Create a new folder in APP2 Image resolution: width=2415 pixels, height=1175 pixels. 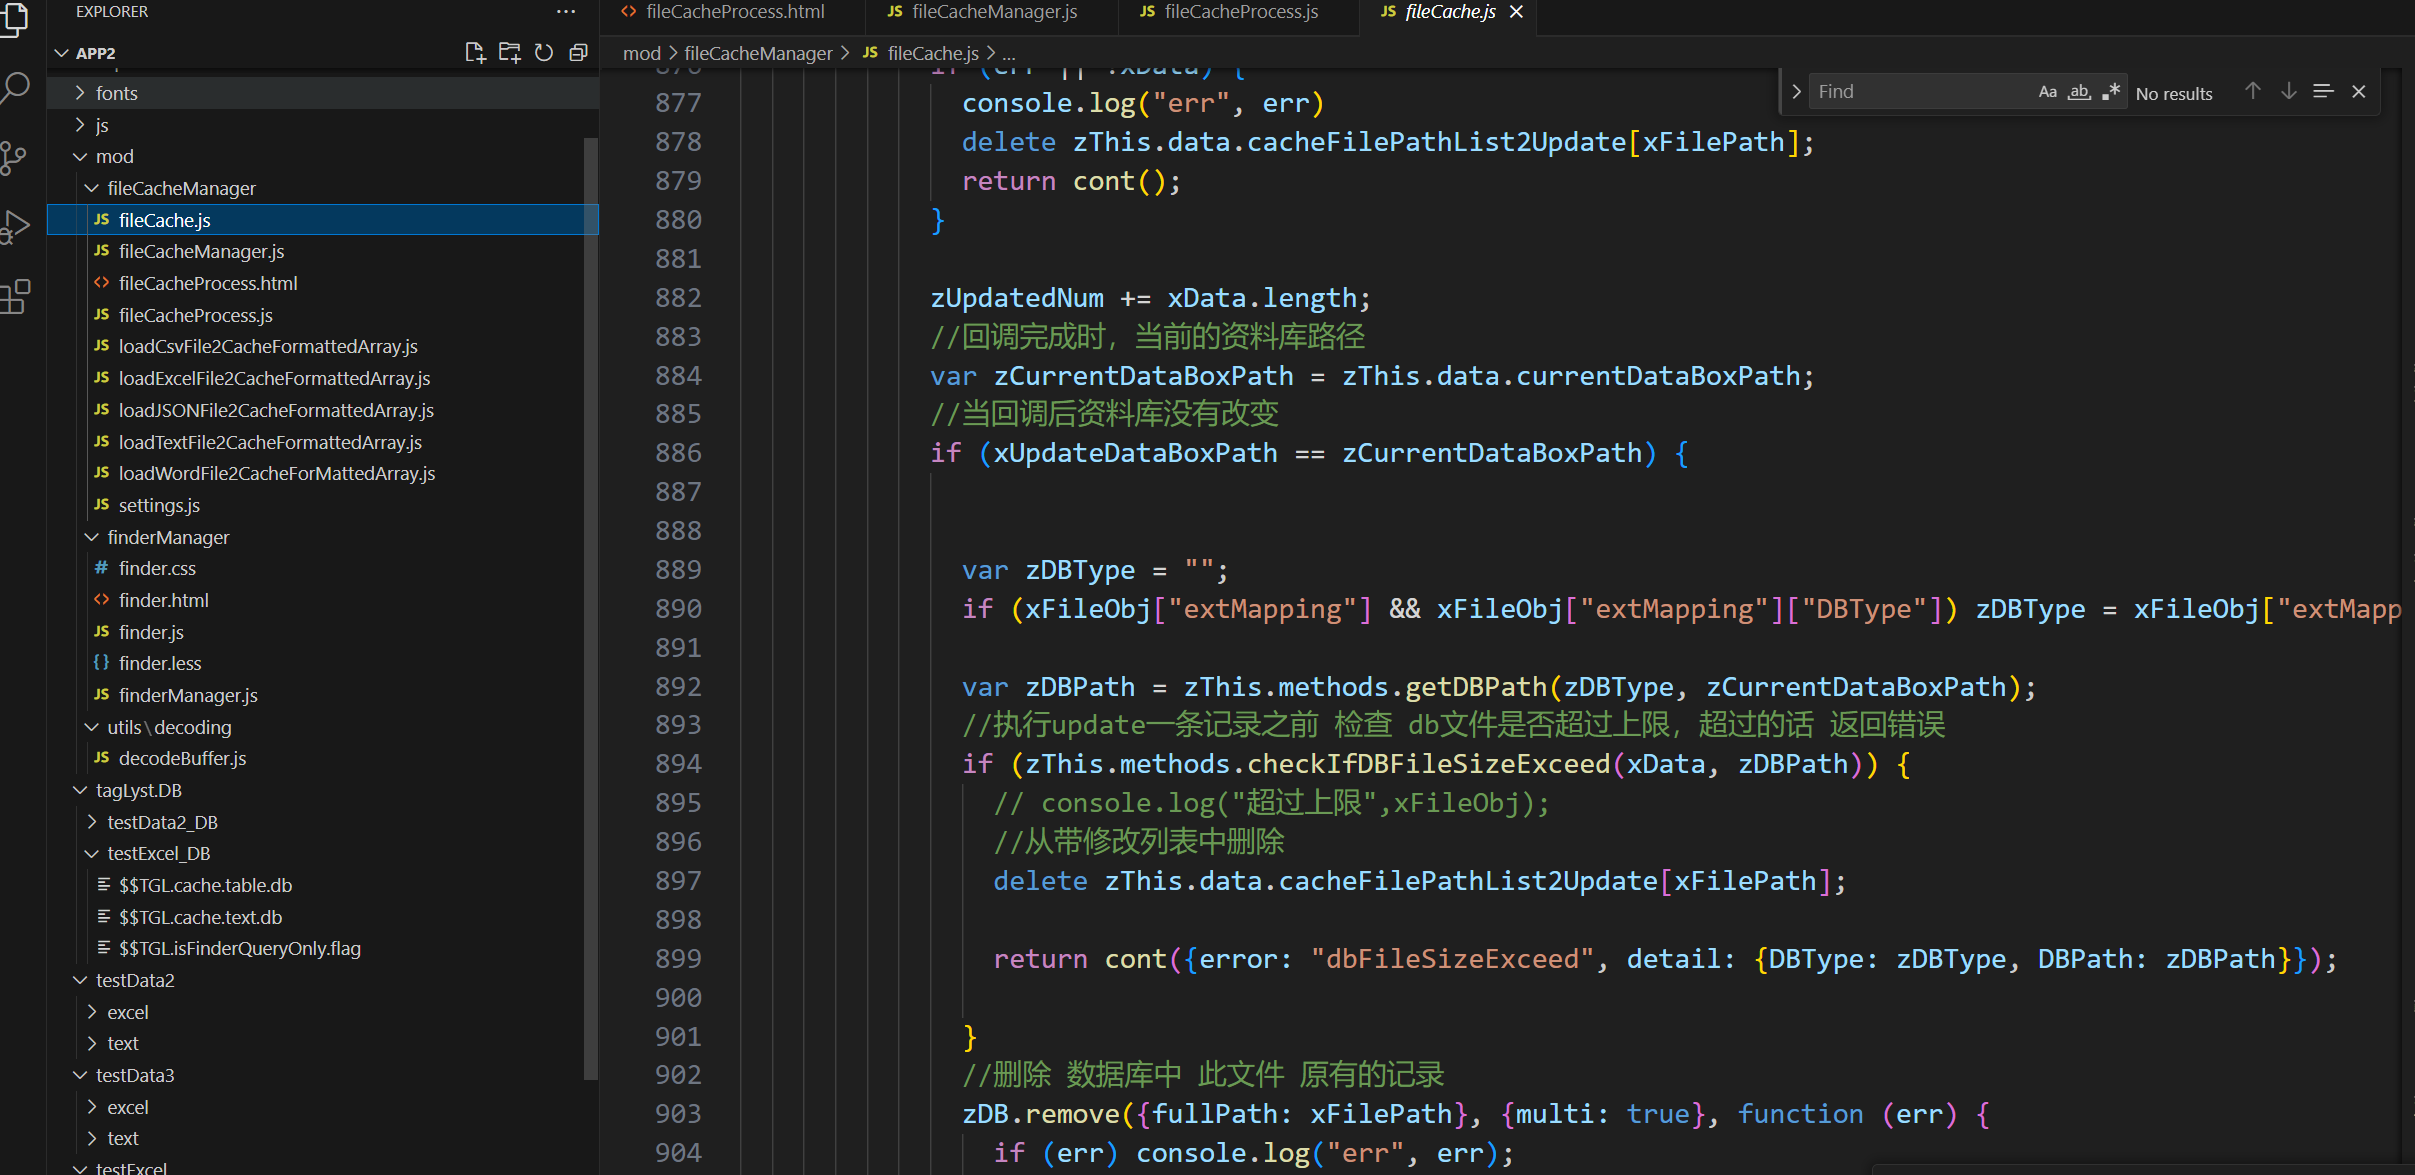tap(510, 53)
